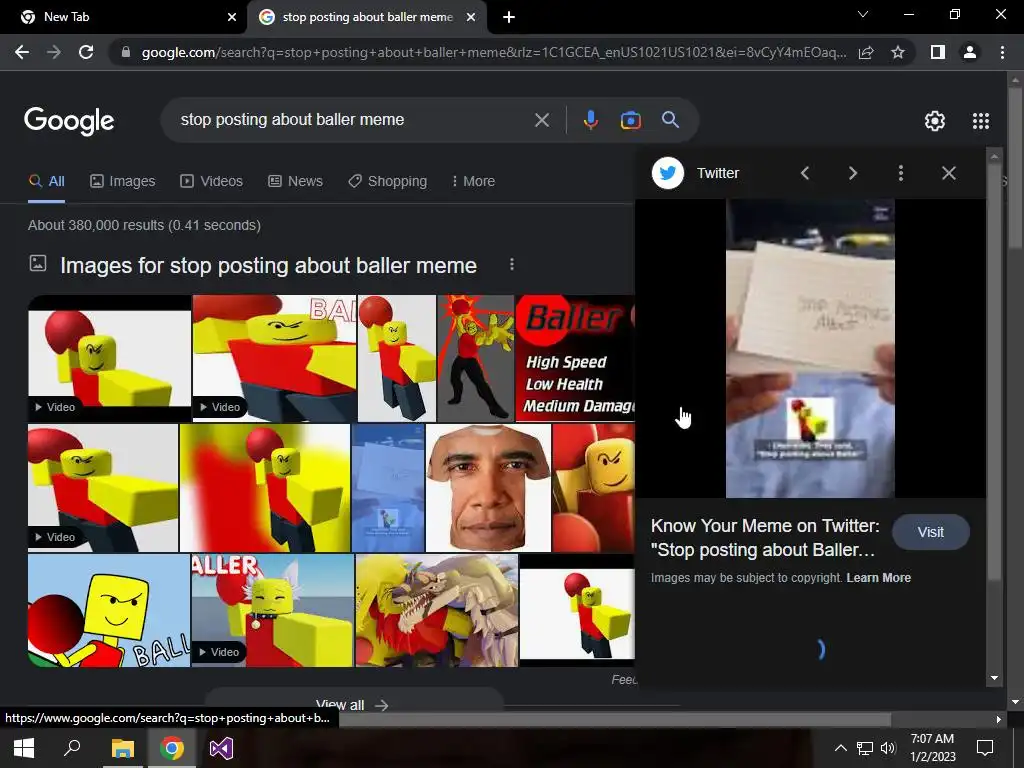Open the blurred blue note card thumbnail
The width and height of the screenshot is (1024, 768).
[388, 488]
